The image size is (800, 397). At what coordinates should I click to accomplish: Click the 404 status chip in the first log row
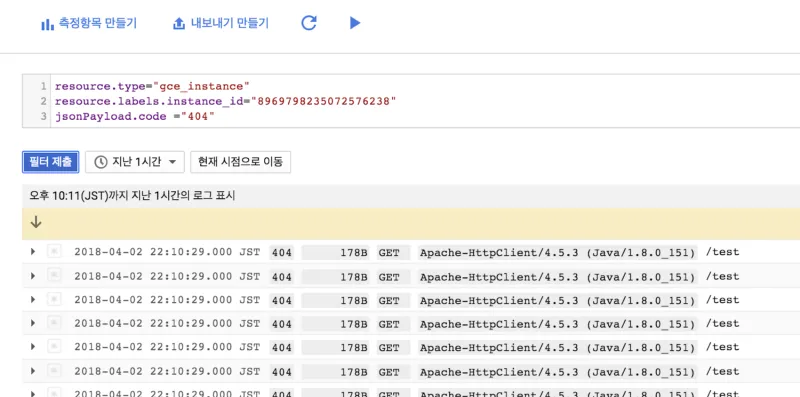[x=282, y=252]
